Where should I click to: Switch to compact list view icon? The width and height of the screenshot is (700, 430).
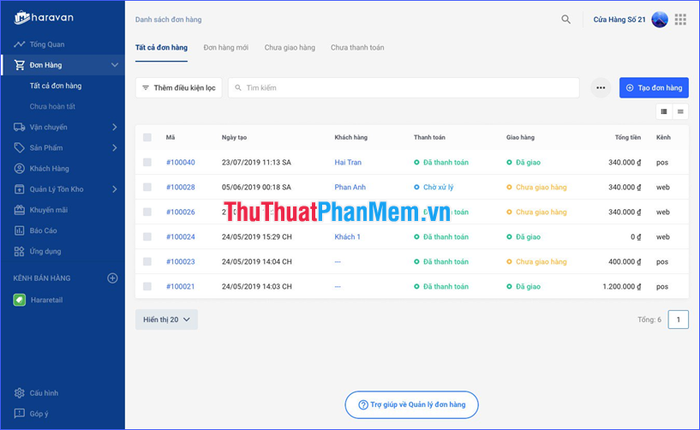[680, 112]
